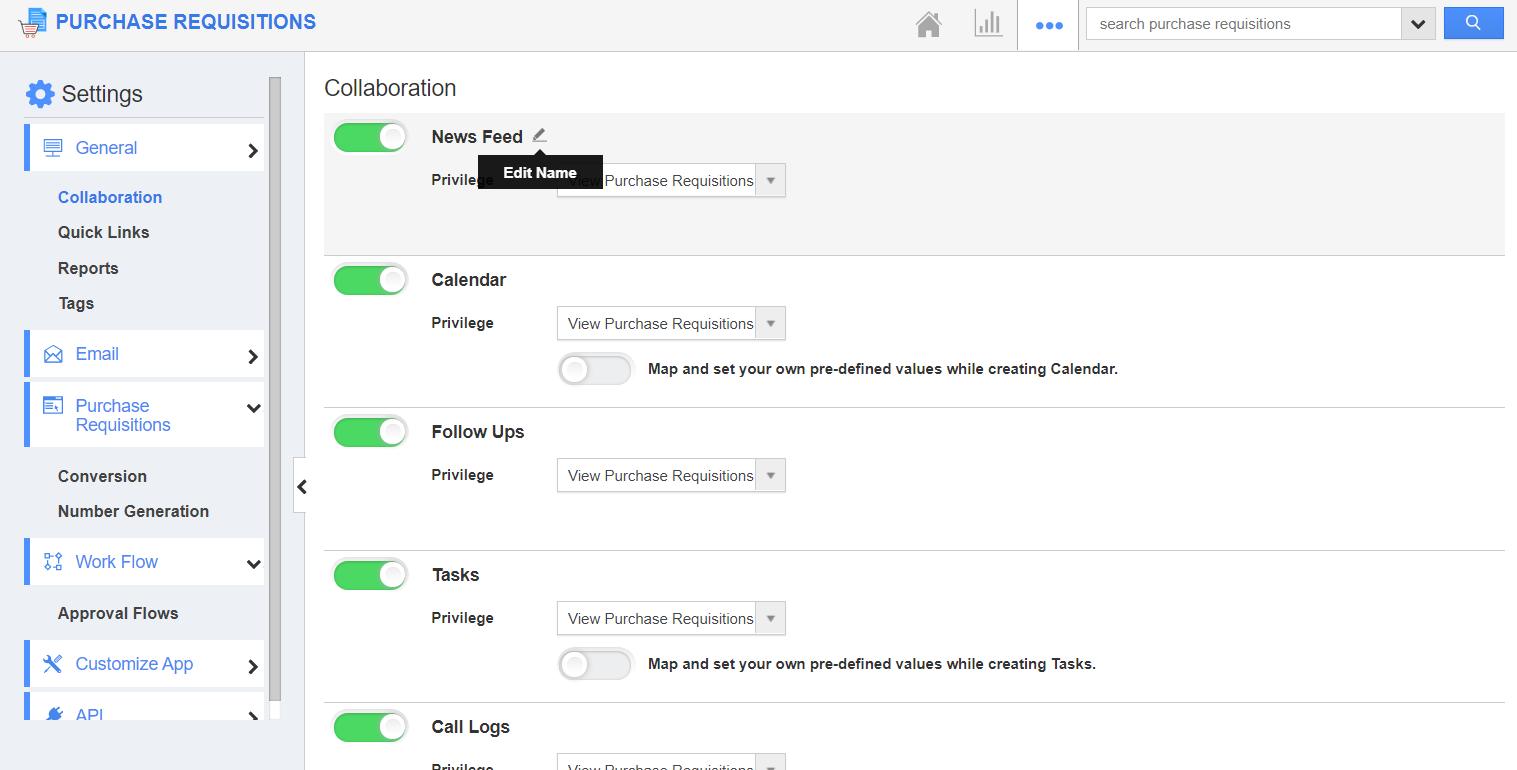Click the Purchase Requisitions app logo icon
The image size is (1517, 770).
point(33,23)
